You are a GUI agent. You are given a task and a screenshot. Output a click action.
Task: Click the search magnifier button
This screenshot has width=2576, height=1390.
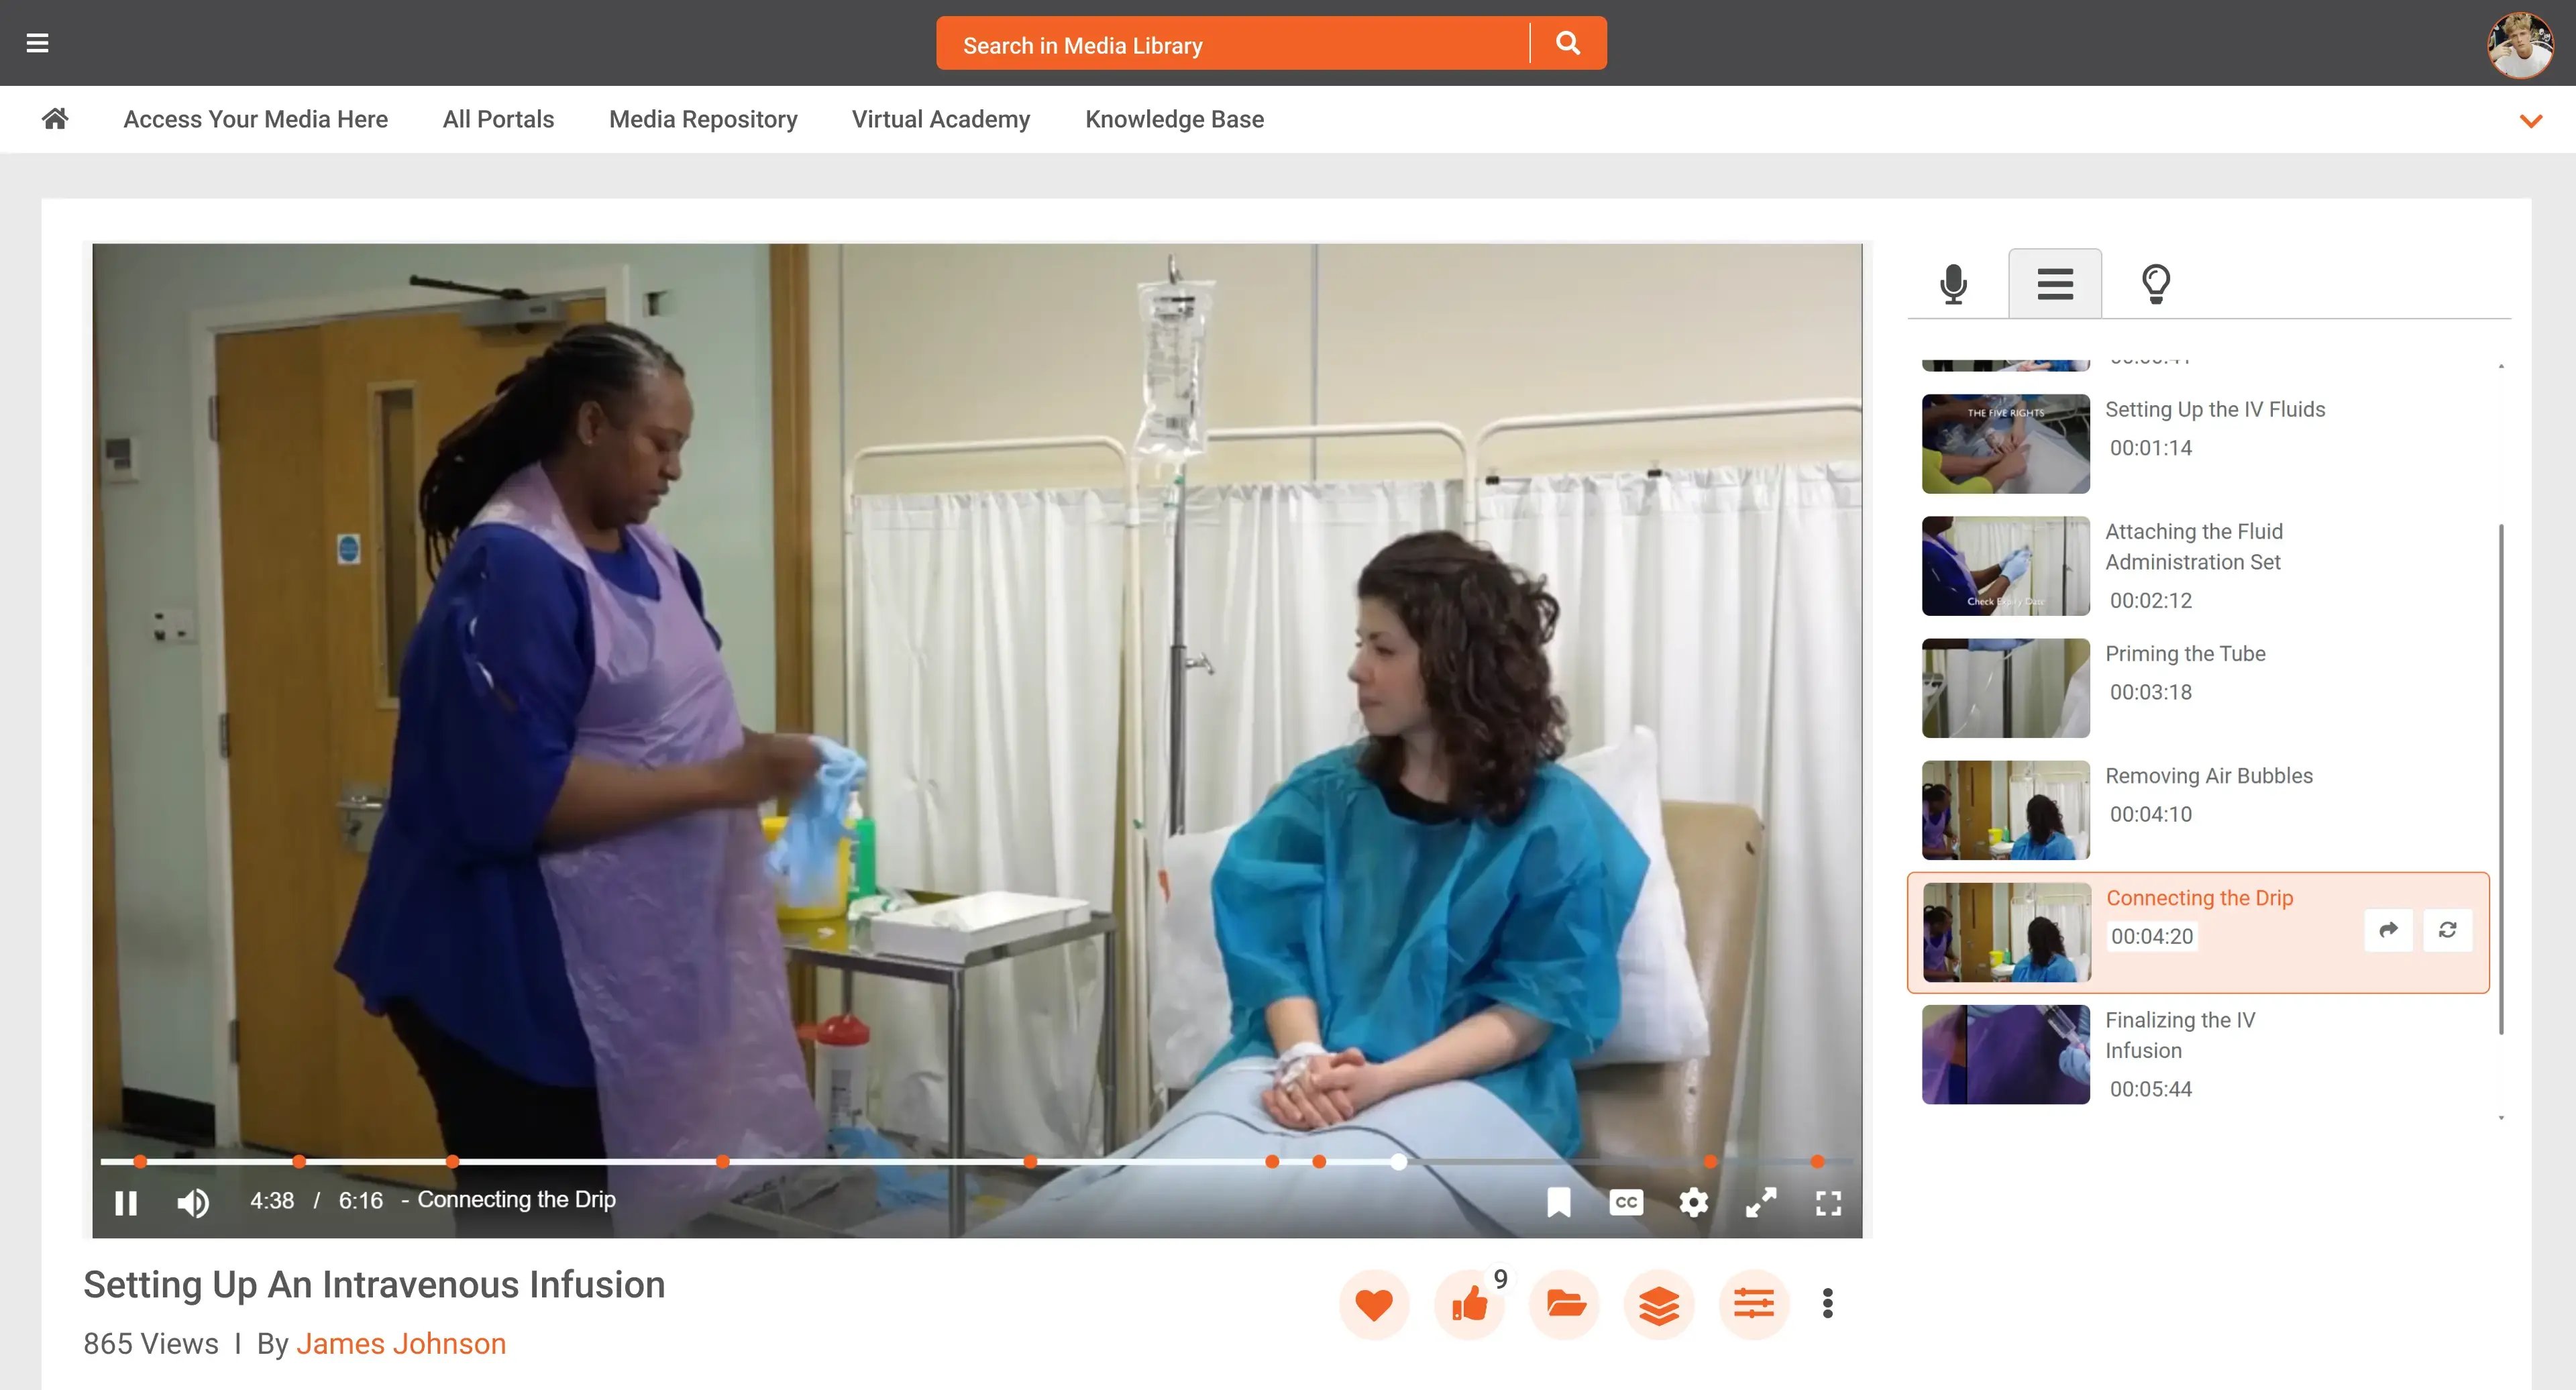pyautogui.click(x=1568, y=43)
